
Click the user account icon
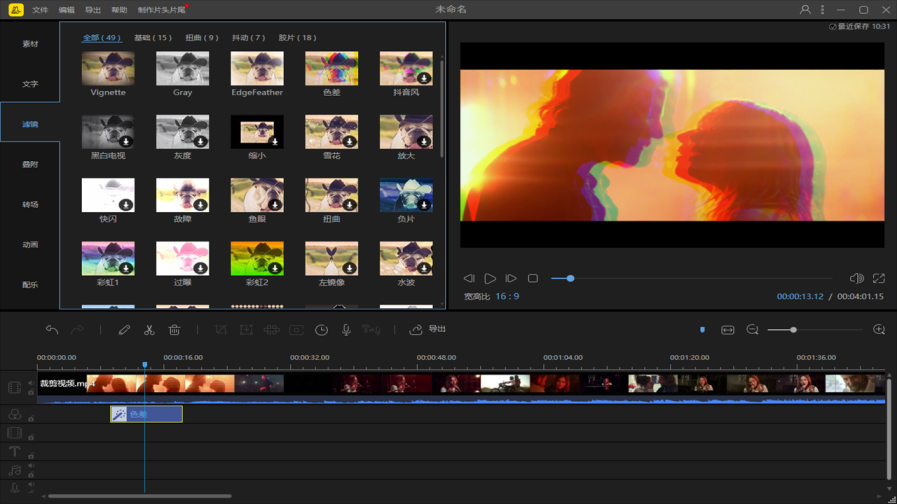[x=805, y=10]
